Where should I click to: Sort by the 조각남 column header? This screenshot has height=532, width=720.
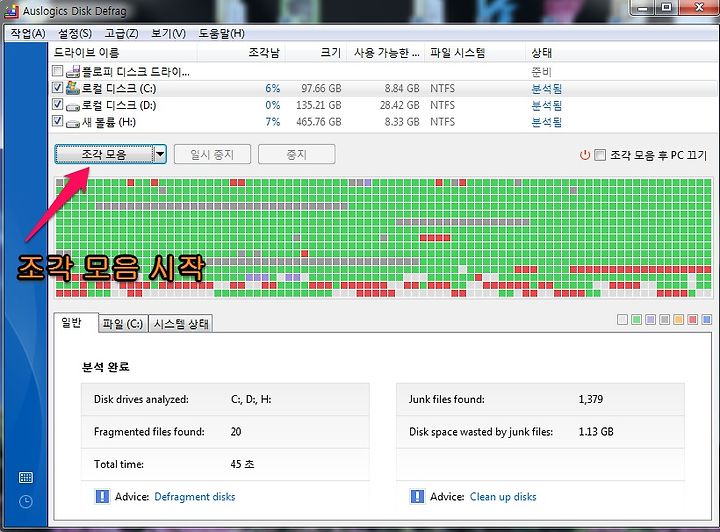241,53
